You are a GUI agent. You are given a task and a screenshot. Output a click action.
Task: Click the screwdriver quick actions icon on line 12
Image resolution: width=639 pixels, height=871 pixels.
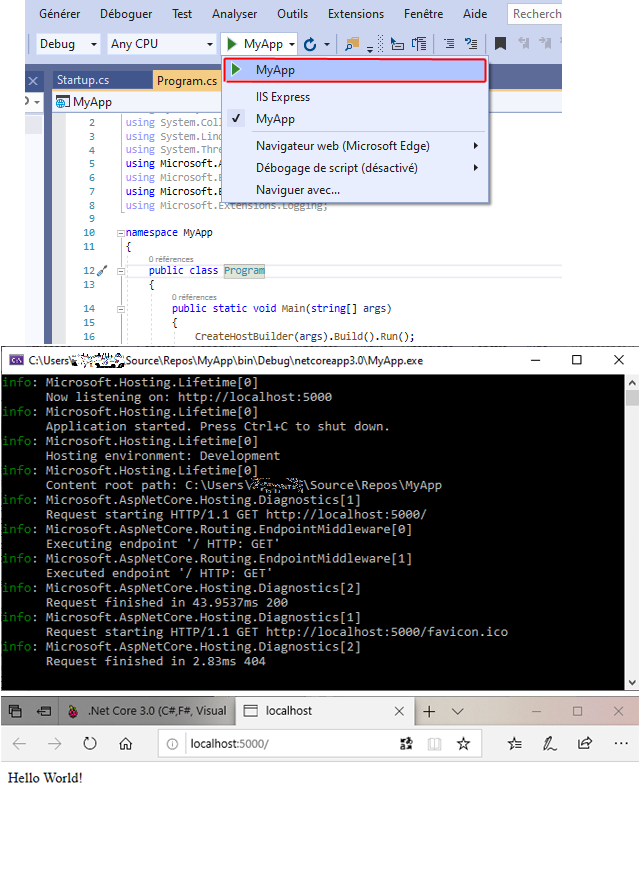point(102,271)
